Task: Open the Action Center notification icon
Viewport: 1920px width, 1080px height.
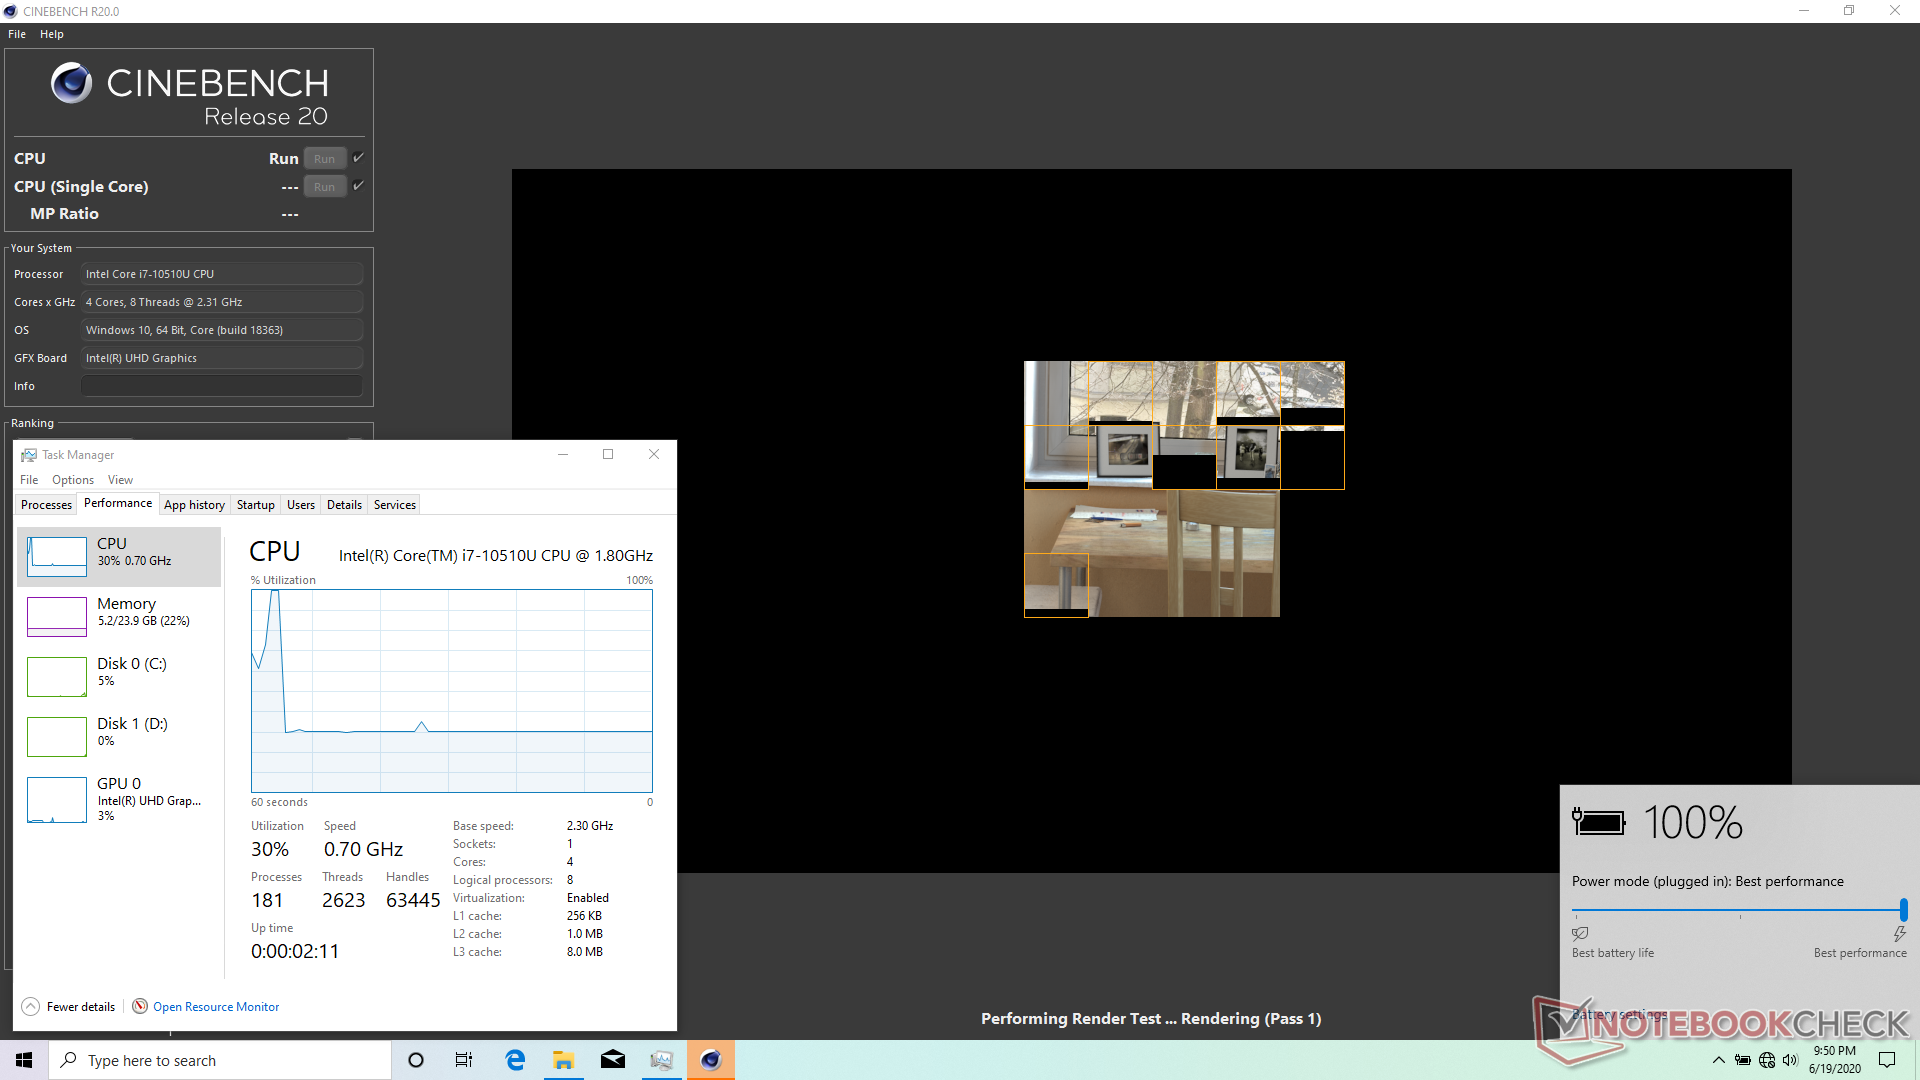Action: 1887,1060
